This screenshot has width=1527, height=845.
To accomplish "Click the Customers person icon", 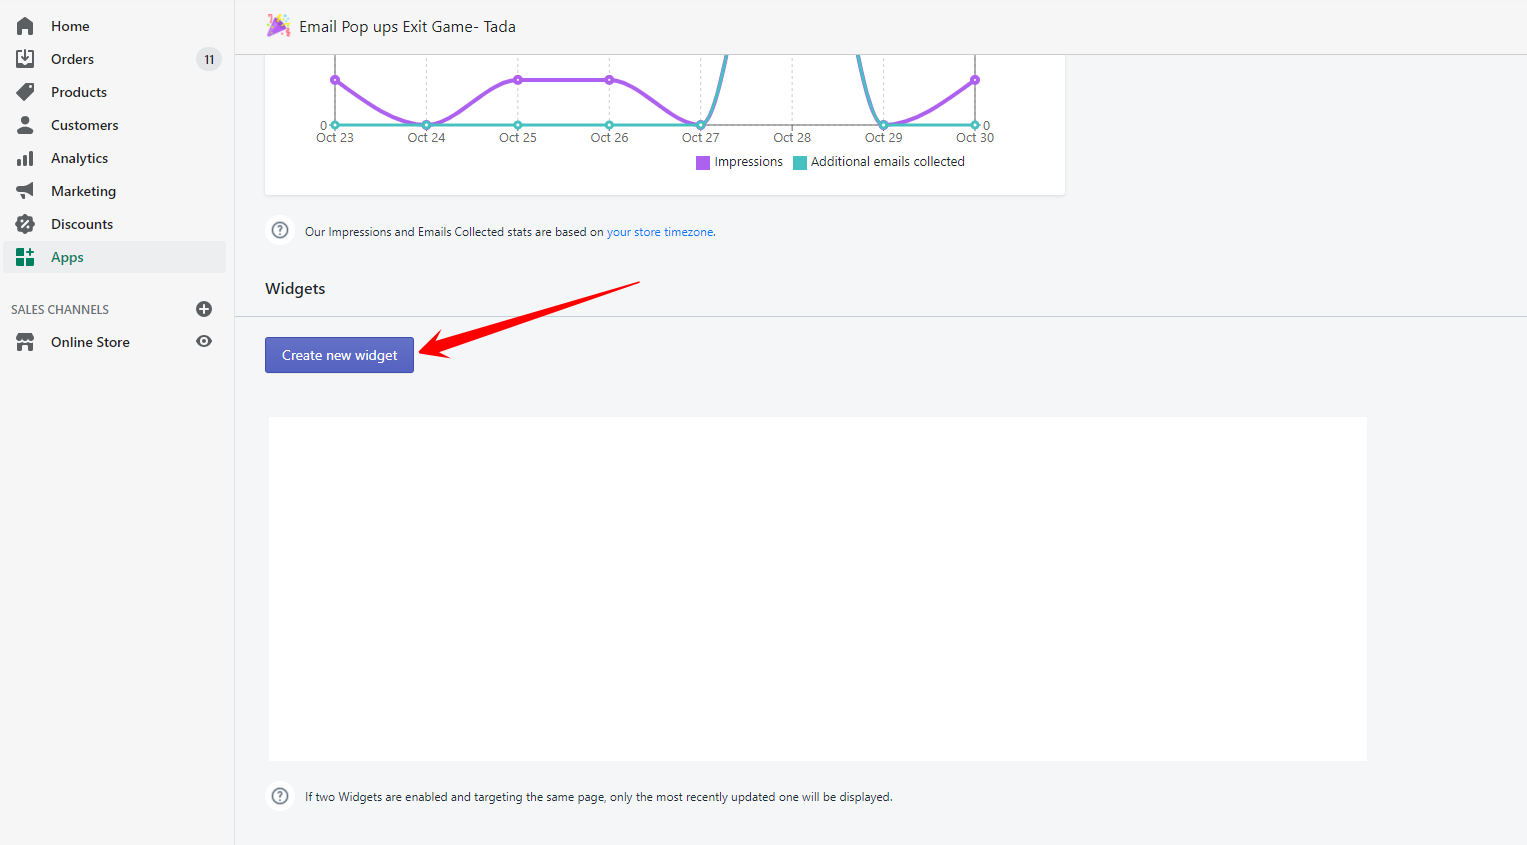I will (25, 125).
